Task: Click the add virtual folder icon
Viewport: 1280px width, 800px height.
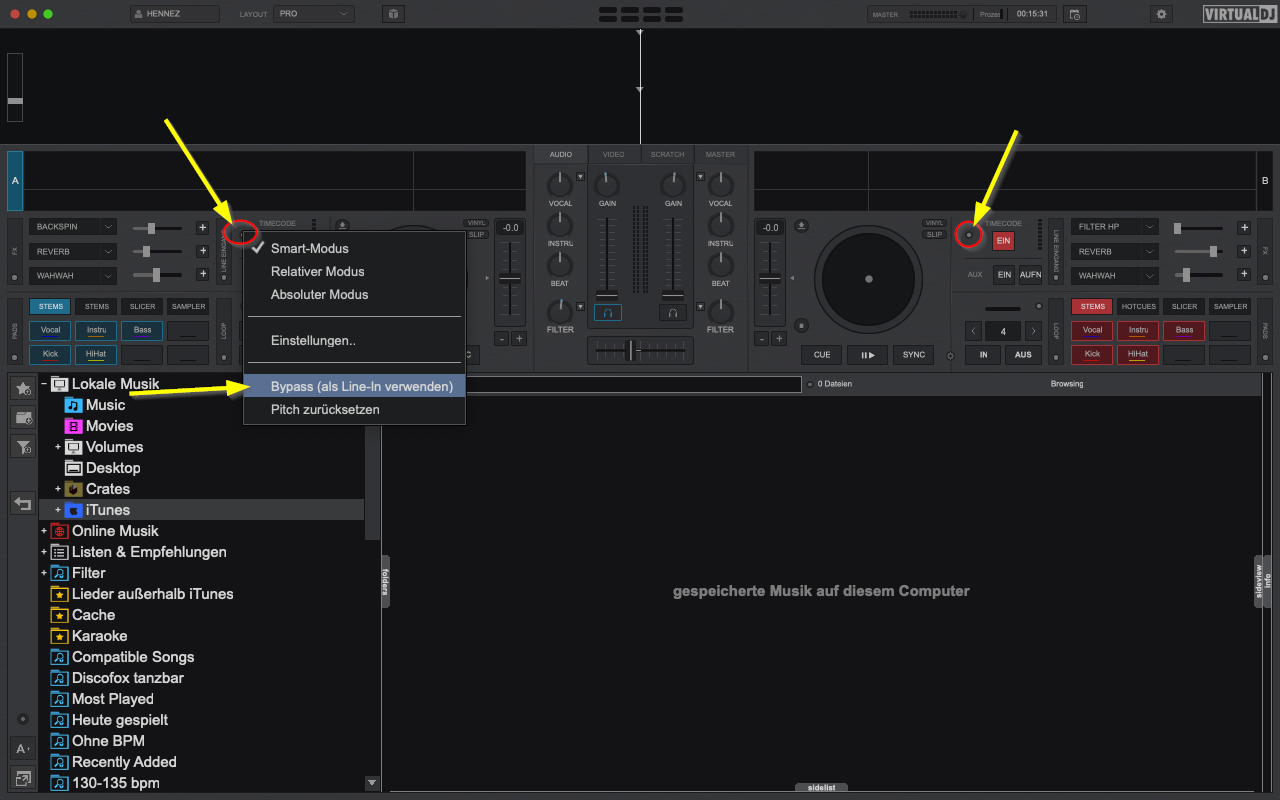Action: (23, 417)
